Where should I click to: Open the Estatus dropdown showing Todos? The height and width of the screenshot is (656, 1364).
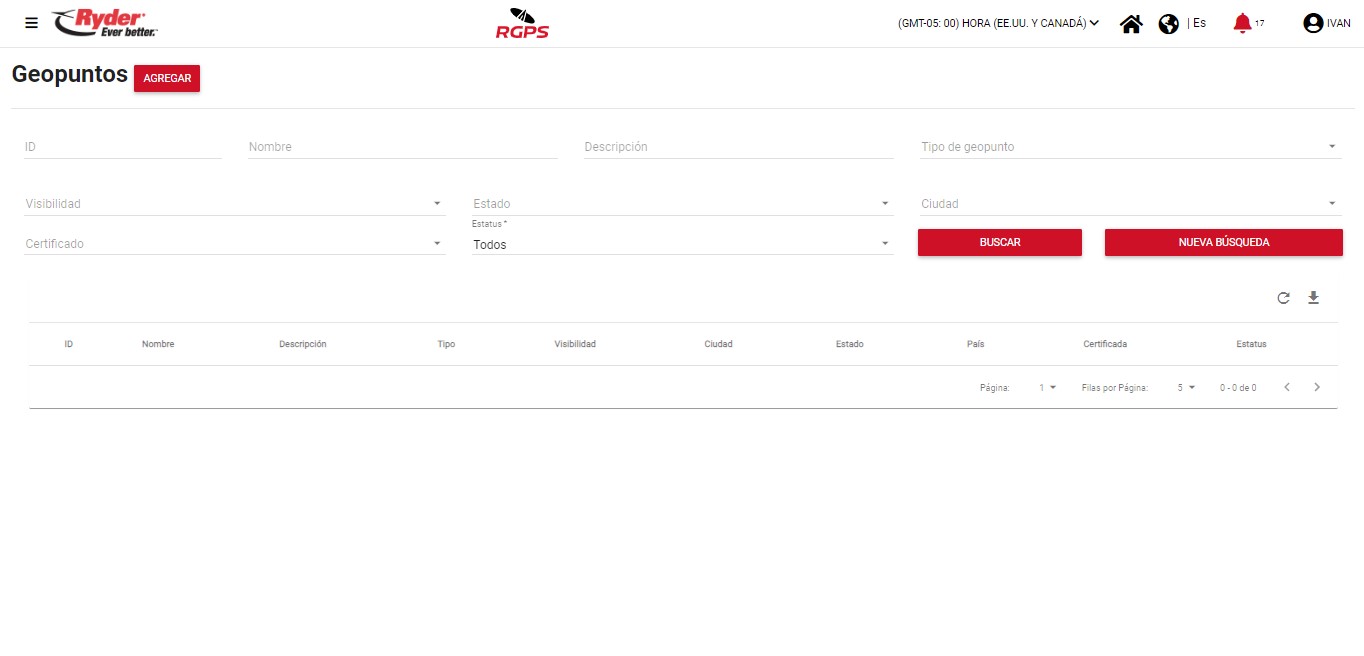(x=681, y=245)
